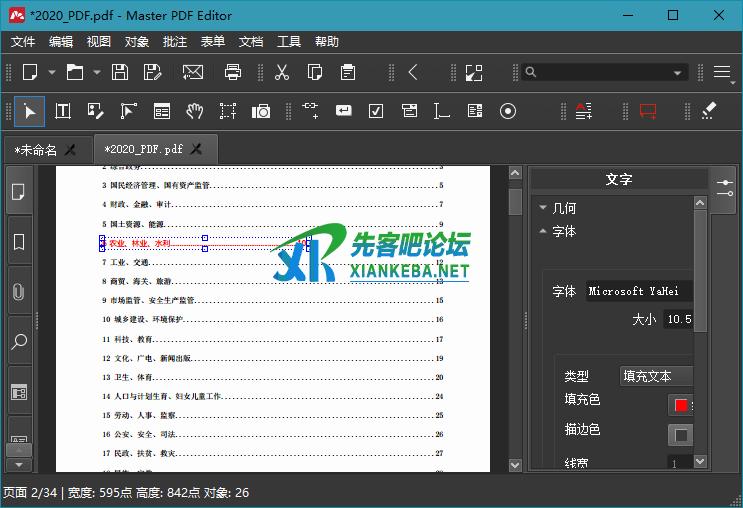Select the Hand pan tool

[195, 111]
